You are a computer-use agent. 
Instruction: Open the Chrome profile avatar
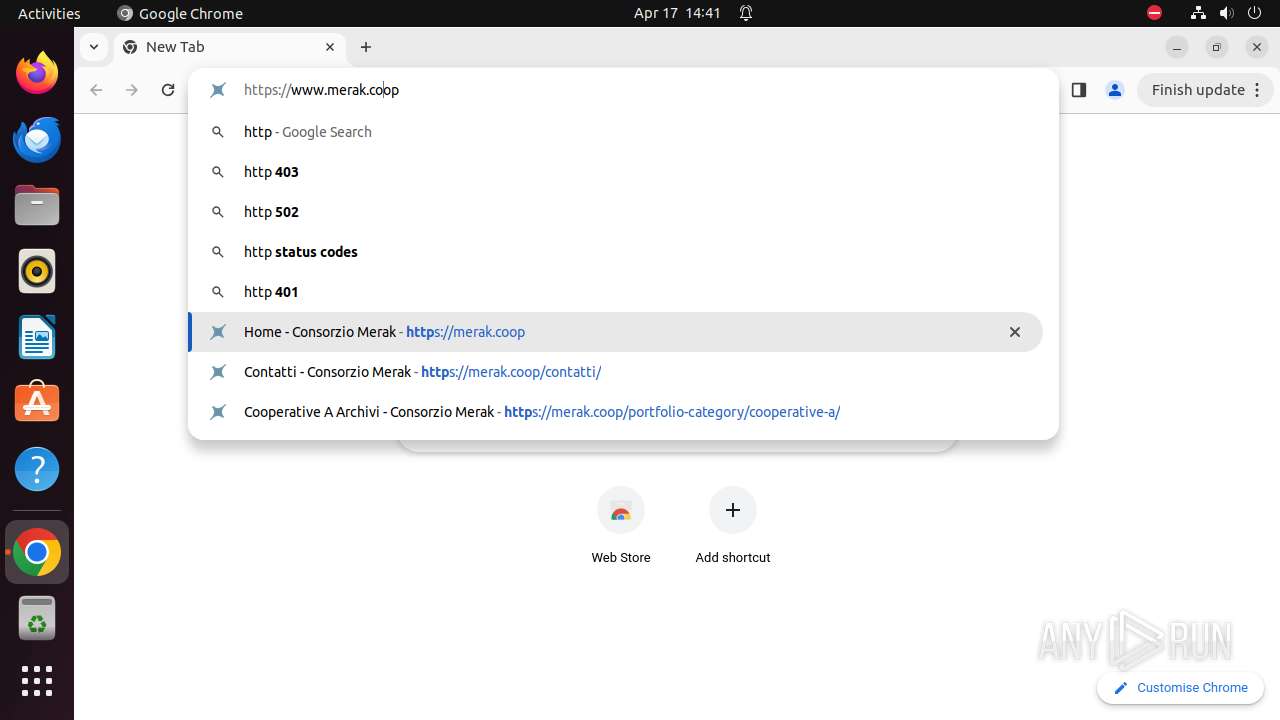point(1114,90)
